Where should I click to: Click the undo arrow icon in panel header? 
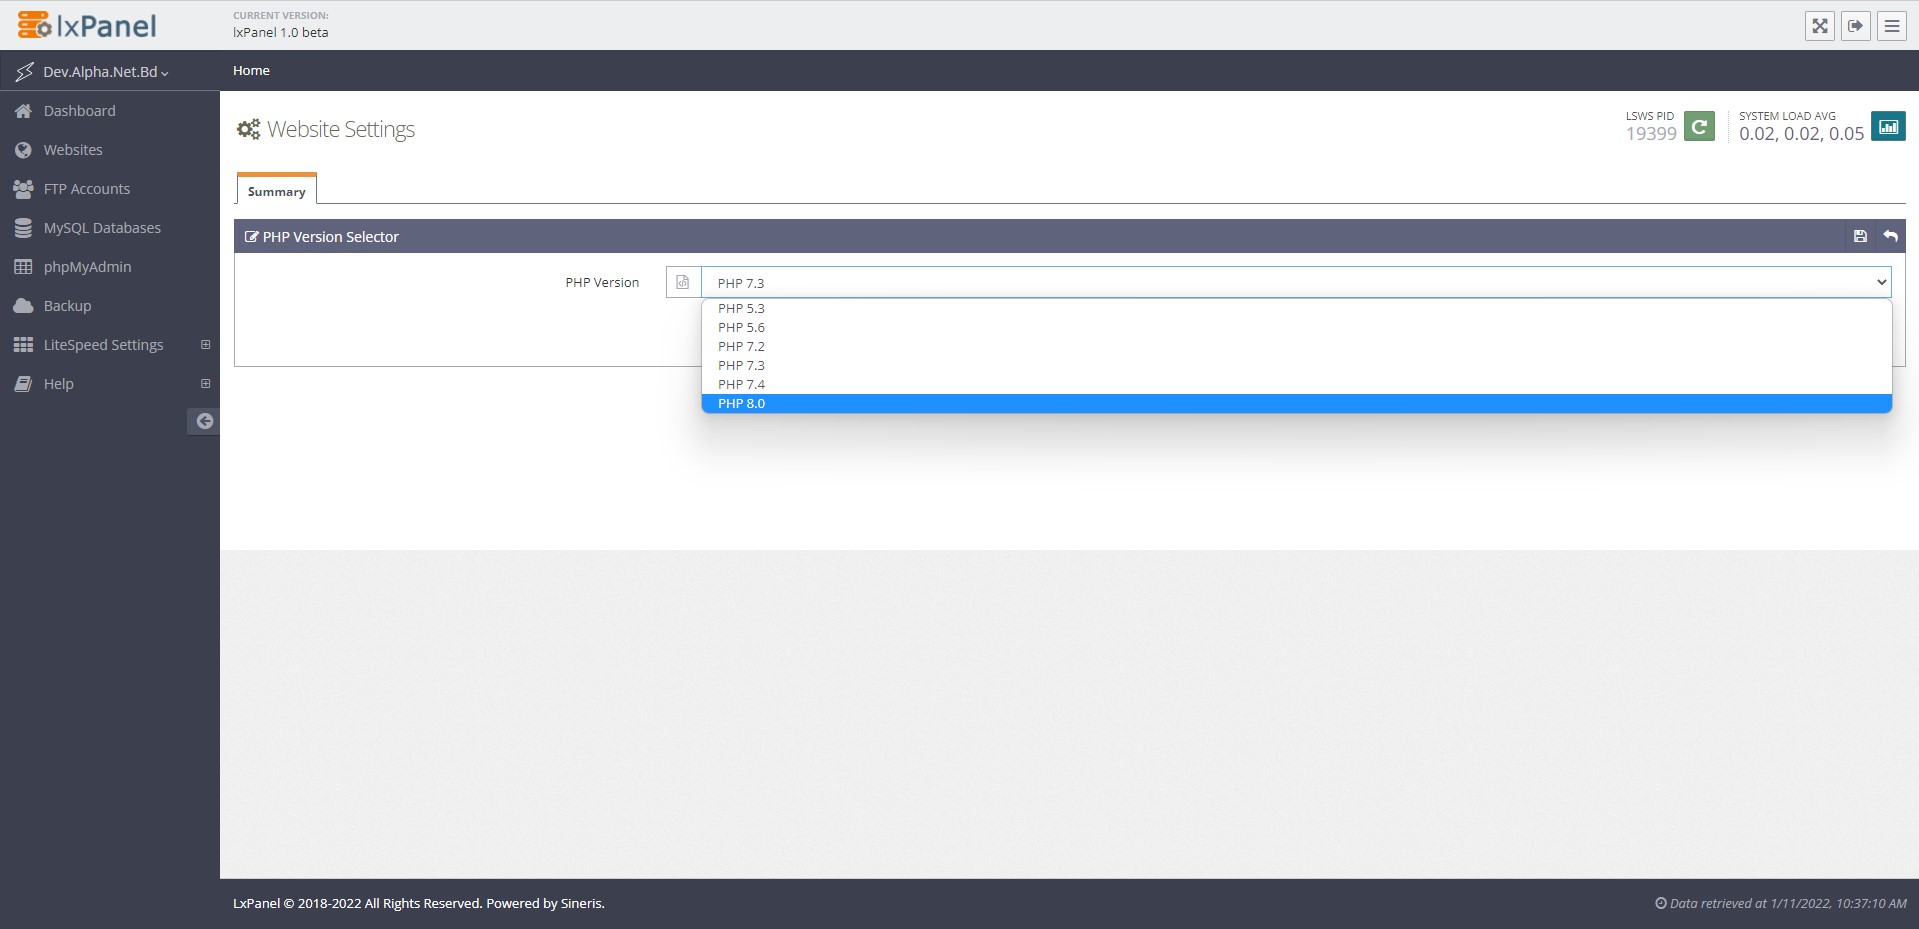[1890, 236]
